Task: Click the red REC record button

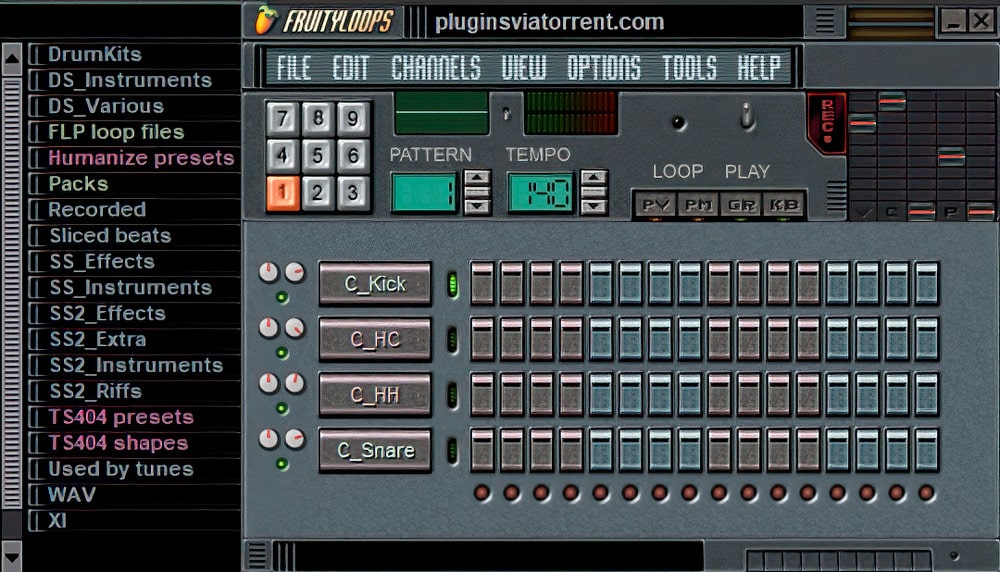Action: (x=828, y=123)
